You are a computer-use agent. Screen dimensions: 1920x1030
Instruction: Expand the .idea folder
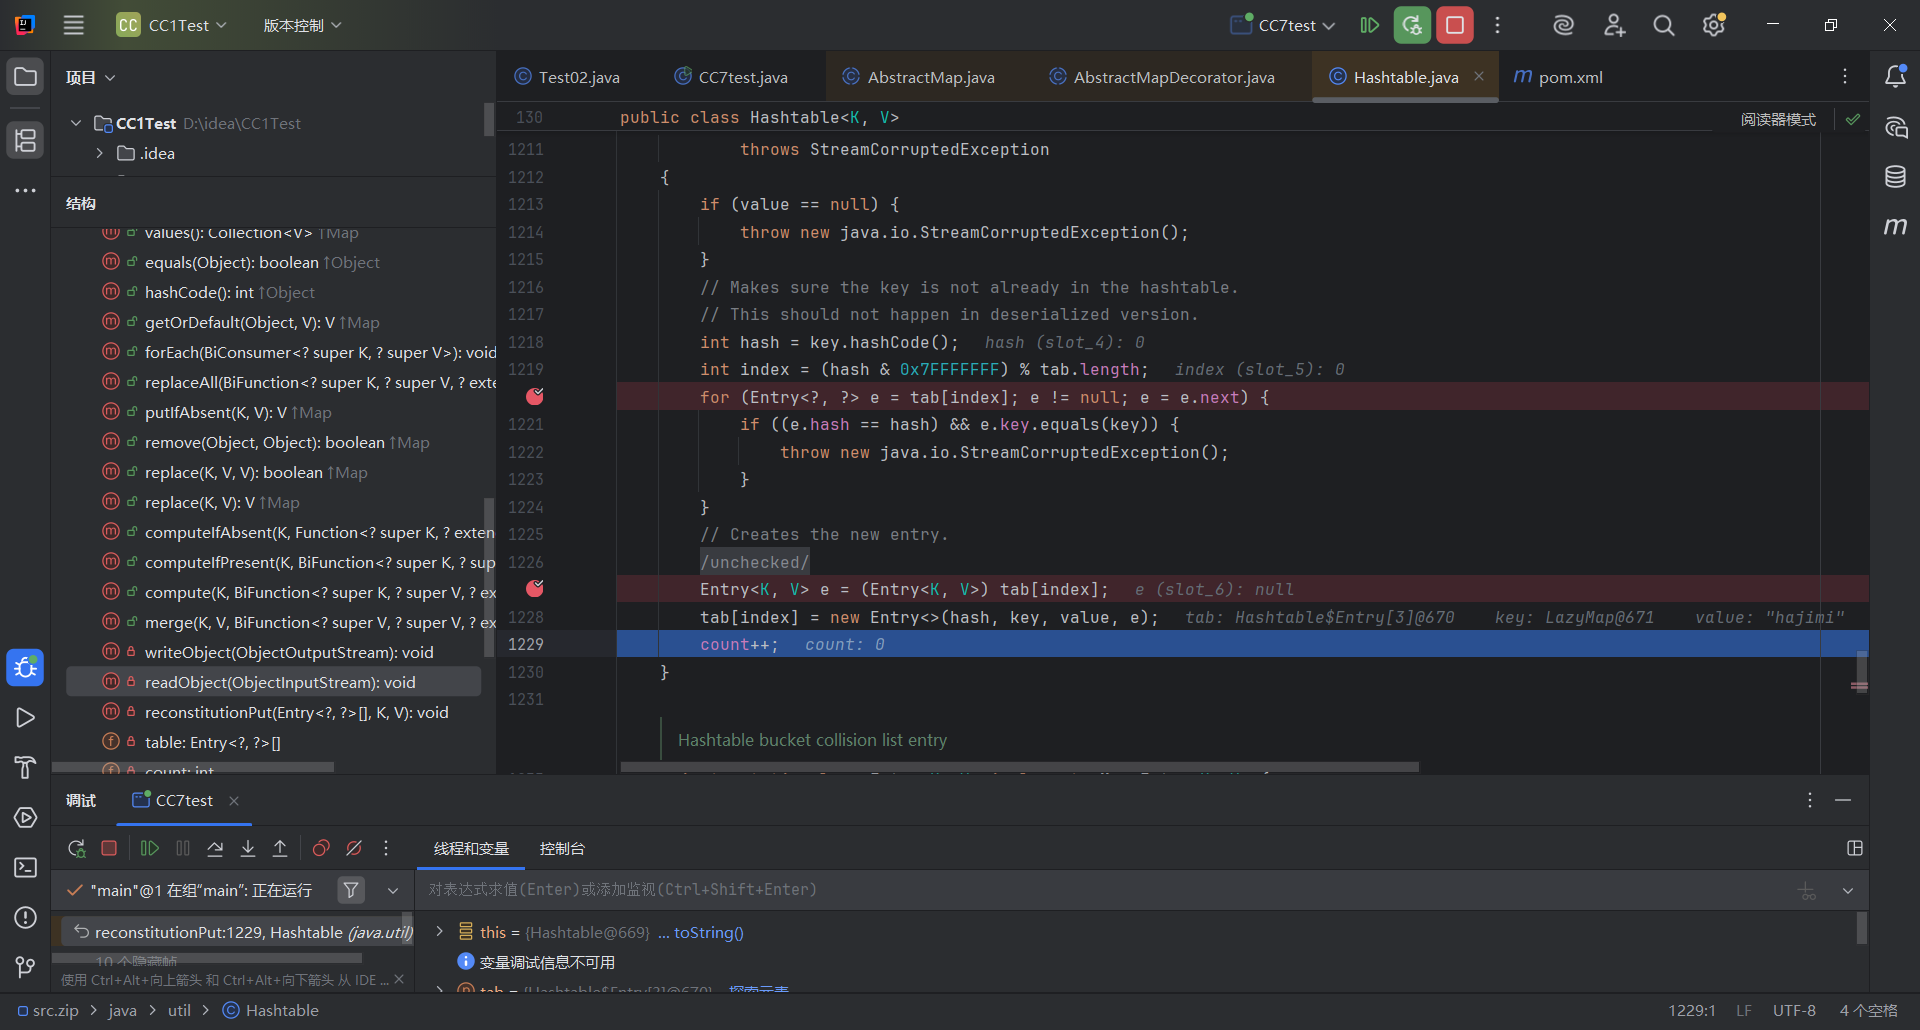click(100, 153)
